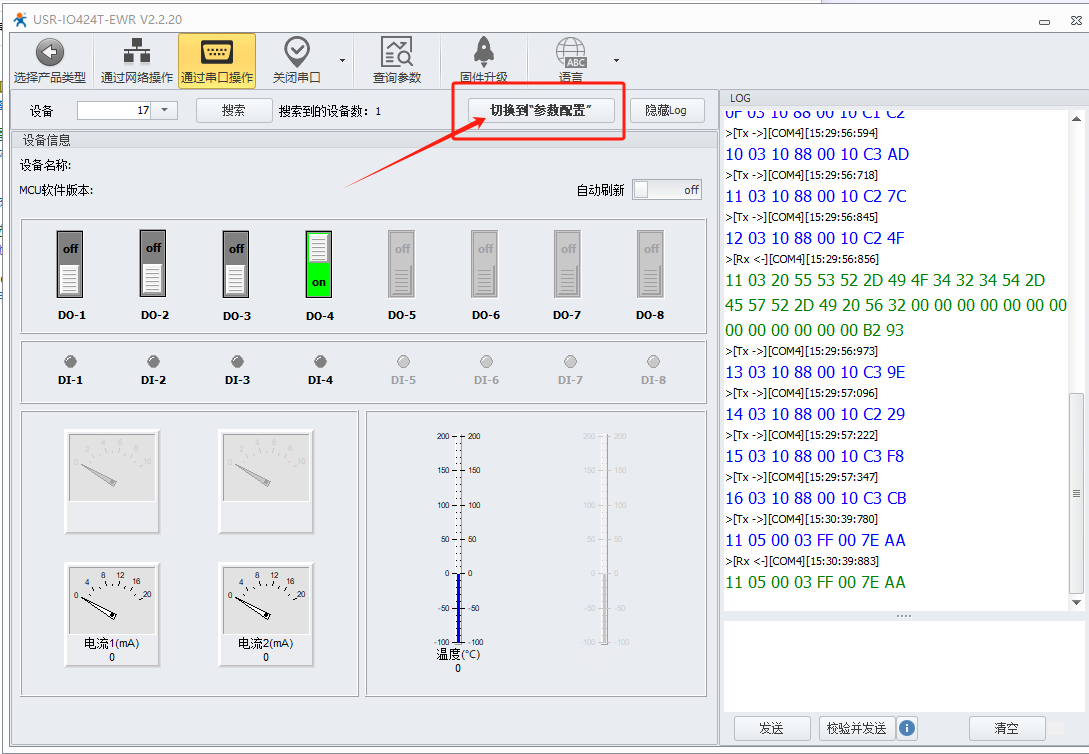Click the DI-1 indicator light
Image resolution: width=1089 pixels, height=754 pixels.
(x=70, y=361)
